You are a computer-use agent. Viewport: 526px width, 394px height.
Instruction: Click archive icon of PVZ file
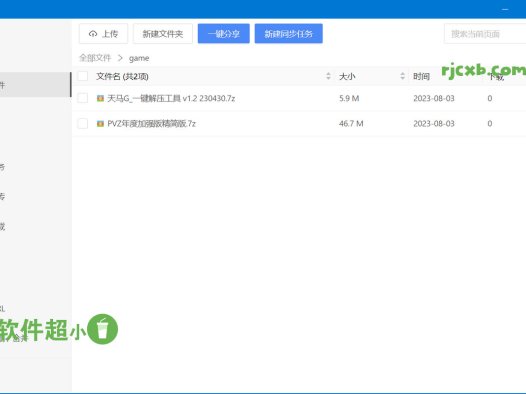100,124
